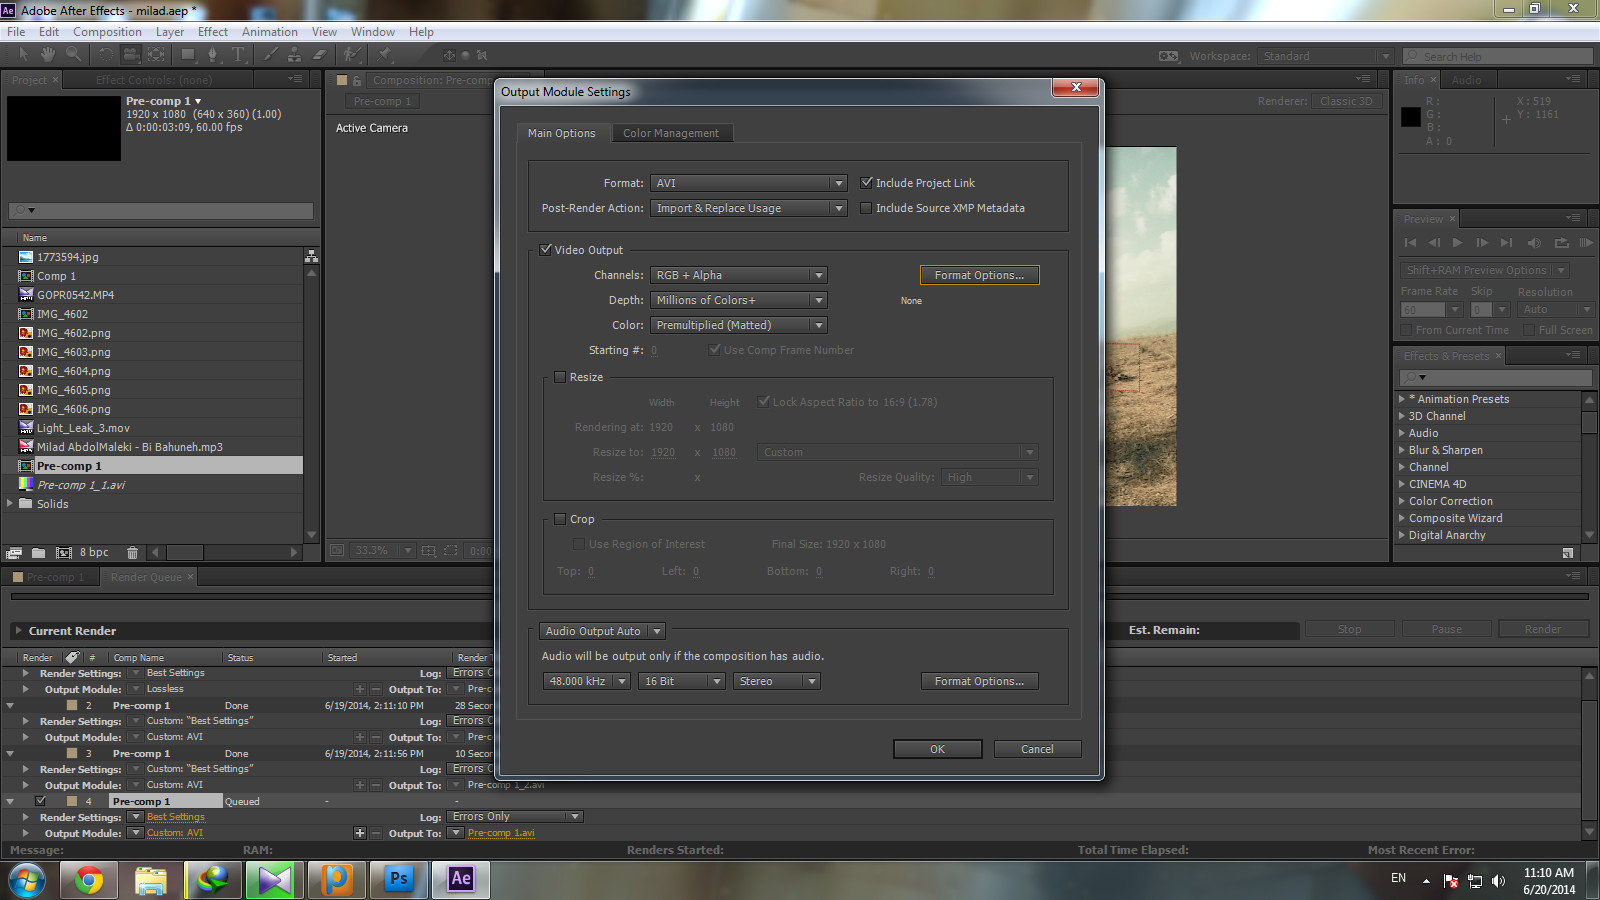Toggle loop options in Preview panel
This screenshot has height=900, width=1600.
(x=1561, y=242)
